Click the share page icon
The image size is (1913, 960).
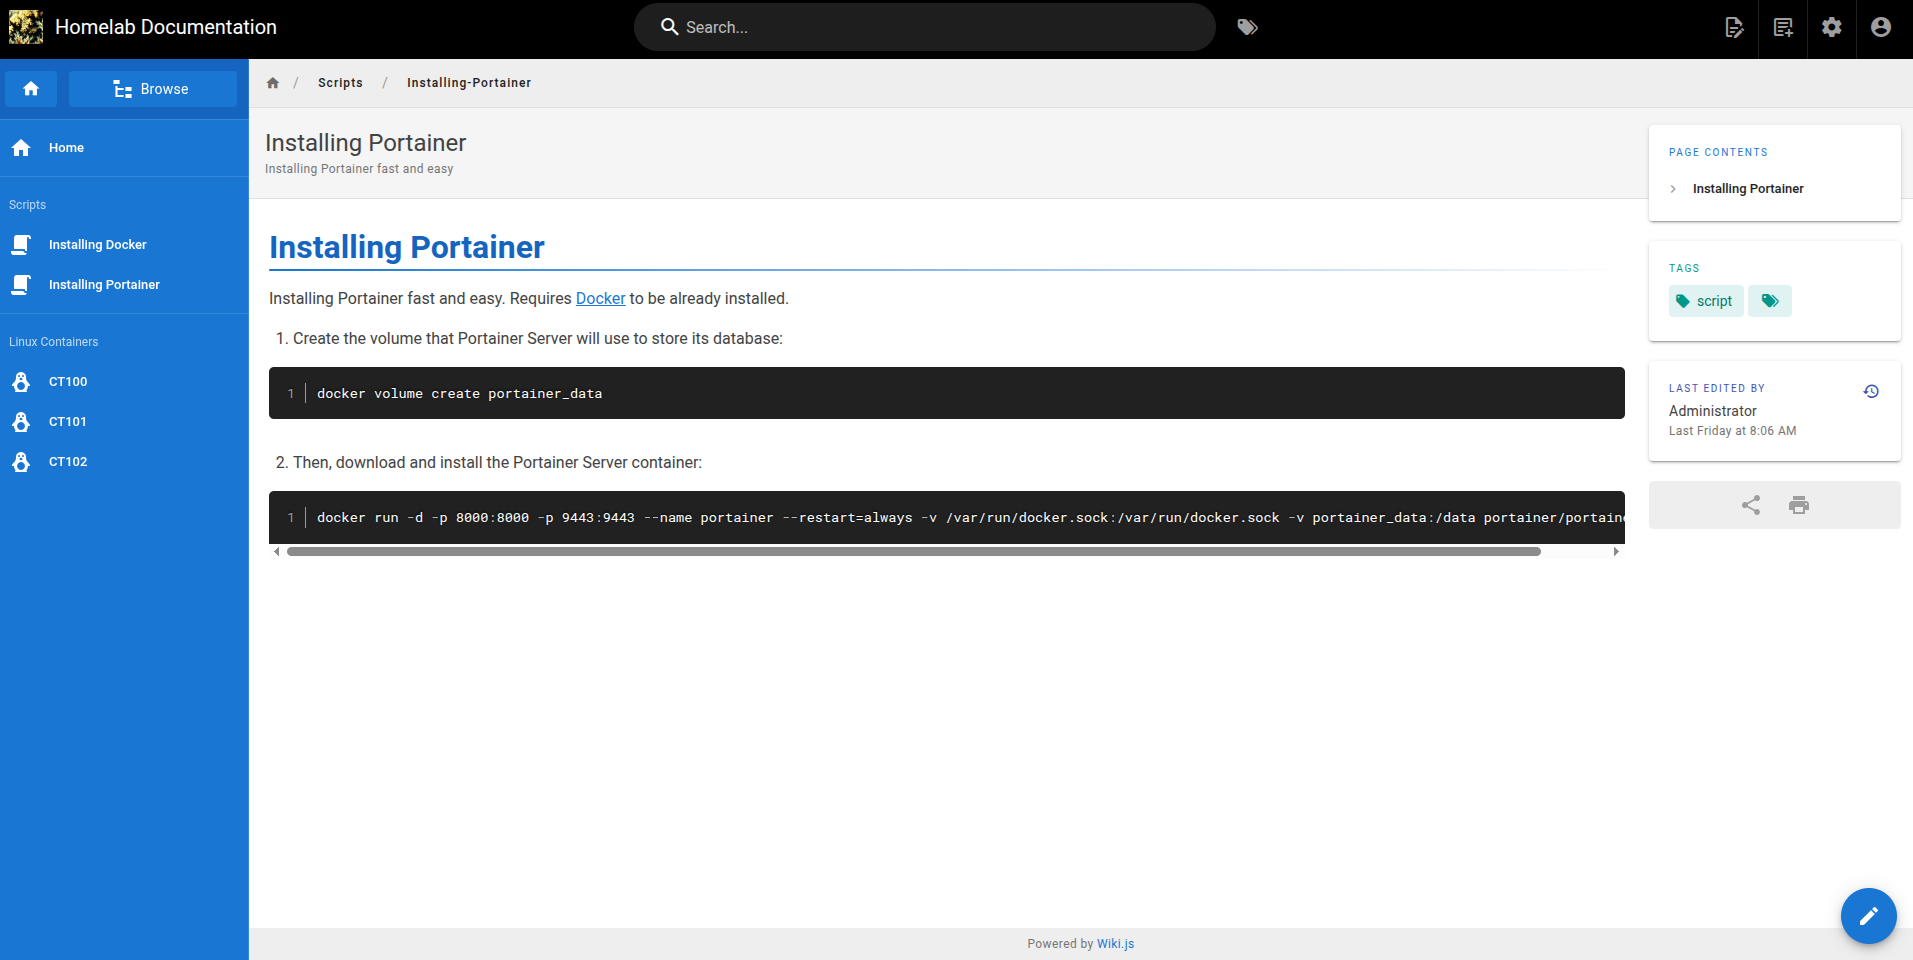(1751, 505)
